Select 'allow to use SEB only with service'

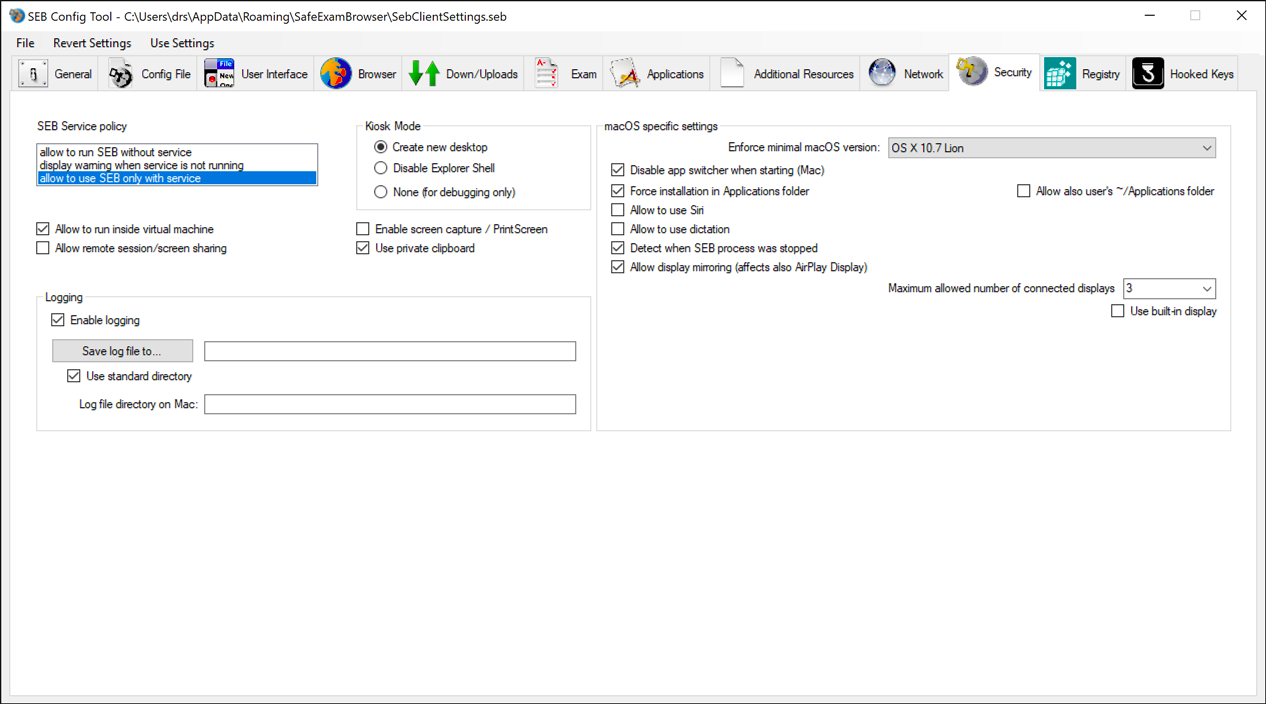coord(177,178)
